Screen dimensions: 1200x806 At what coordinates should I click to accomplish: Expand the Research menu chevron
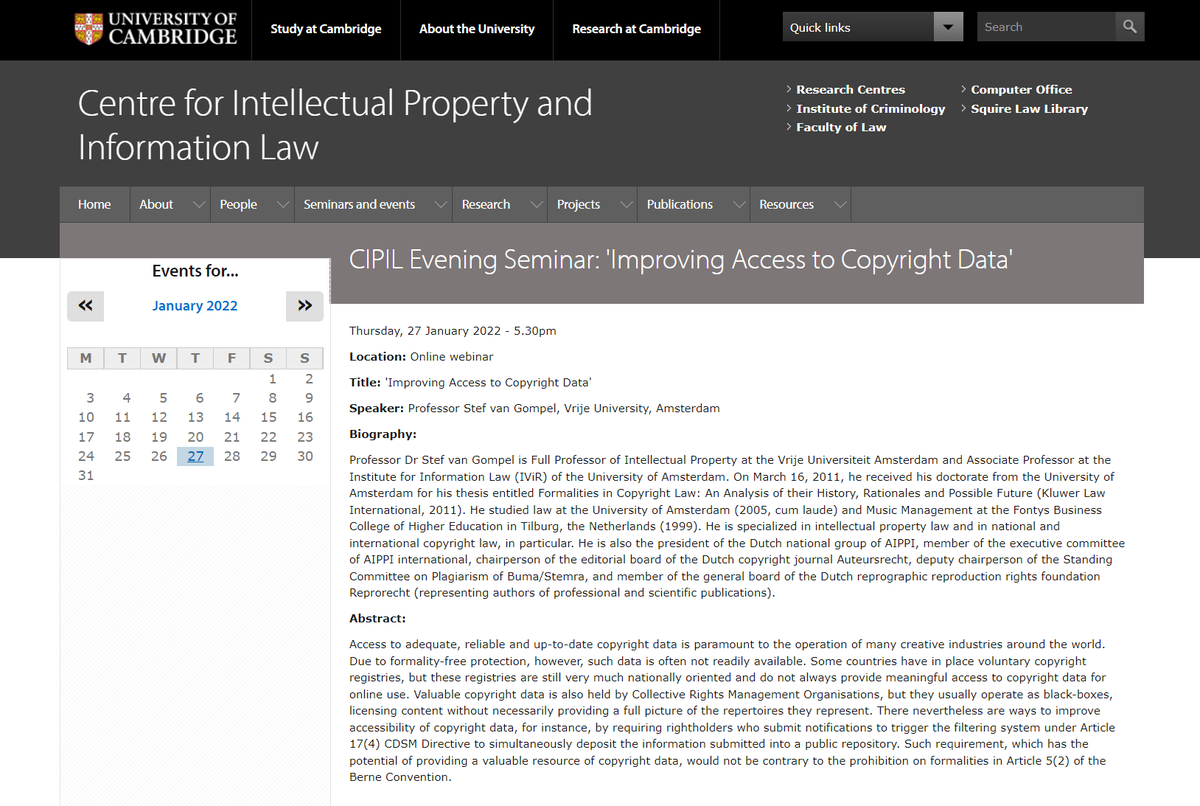coord(535,204)
